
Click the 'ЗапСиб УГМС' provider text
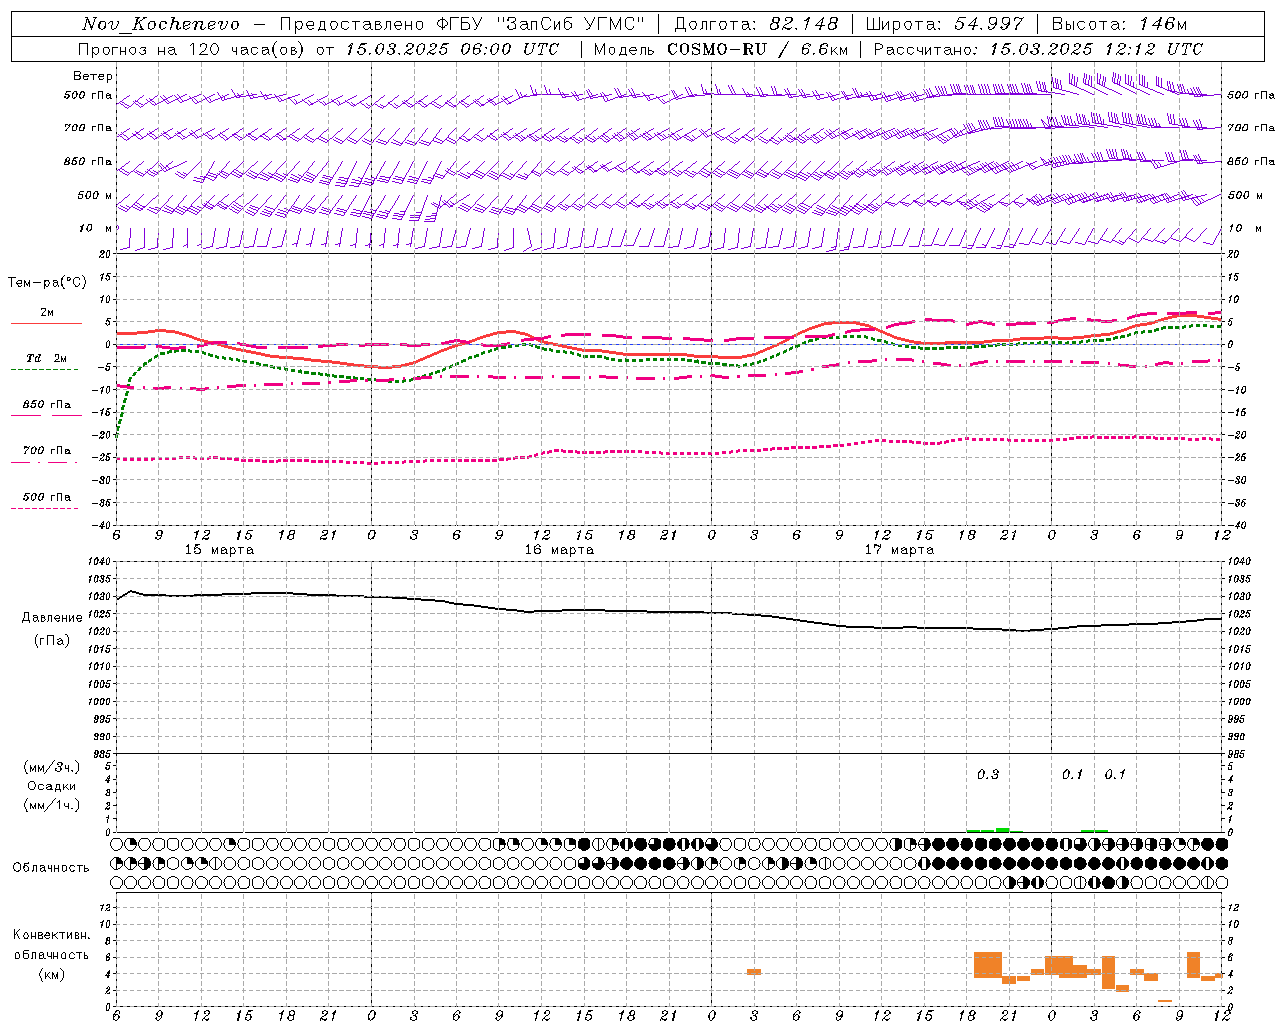(x=571, y=24)
